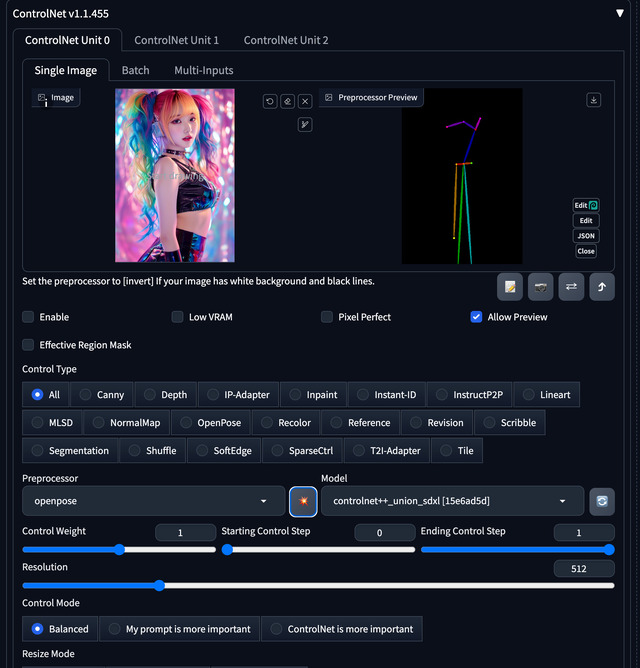Enable the ControlNet unit checkbox
The height and width of the screenshot is (668, 640).
click(x=29, y=317)
